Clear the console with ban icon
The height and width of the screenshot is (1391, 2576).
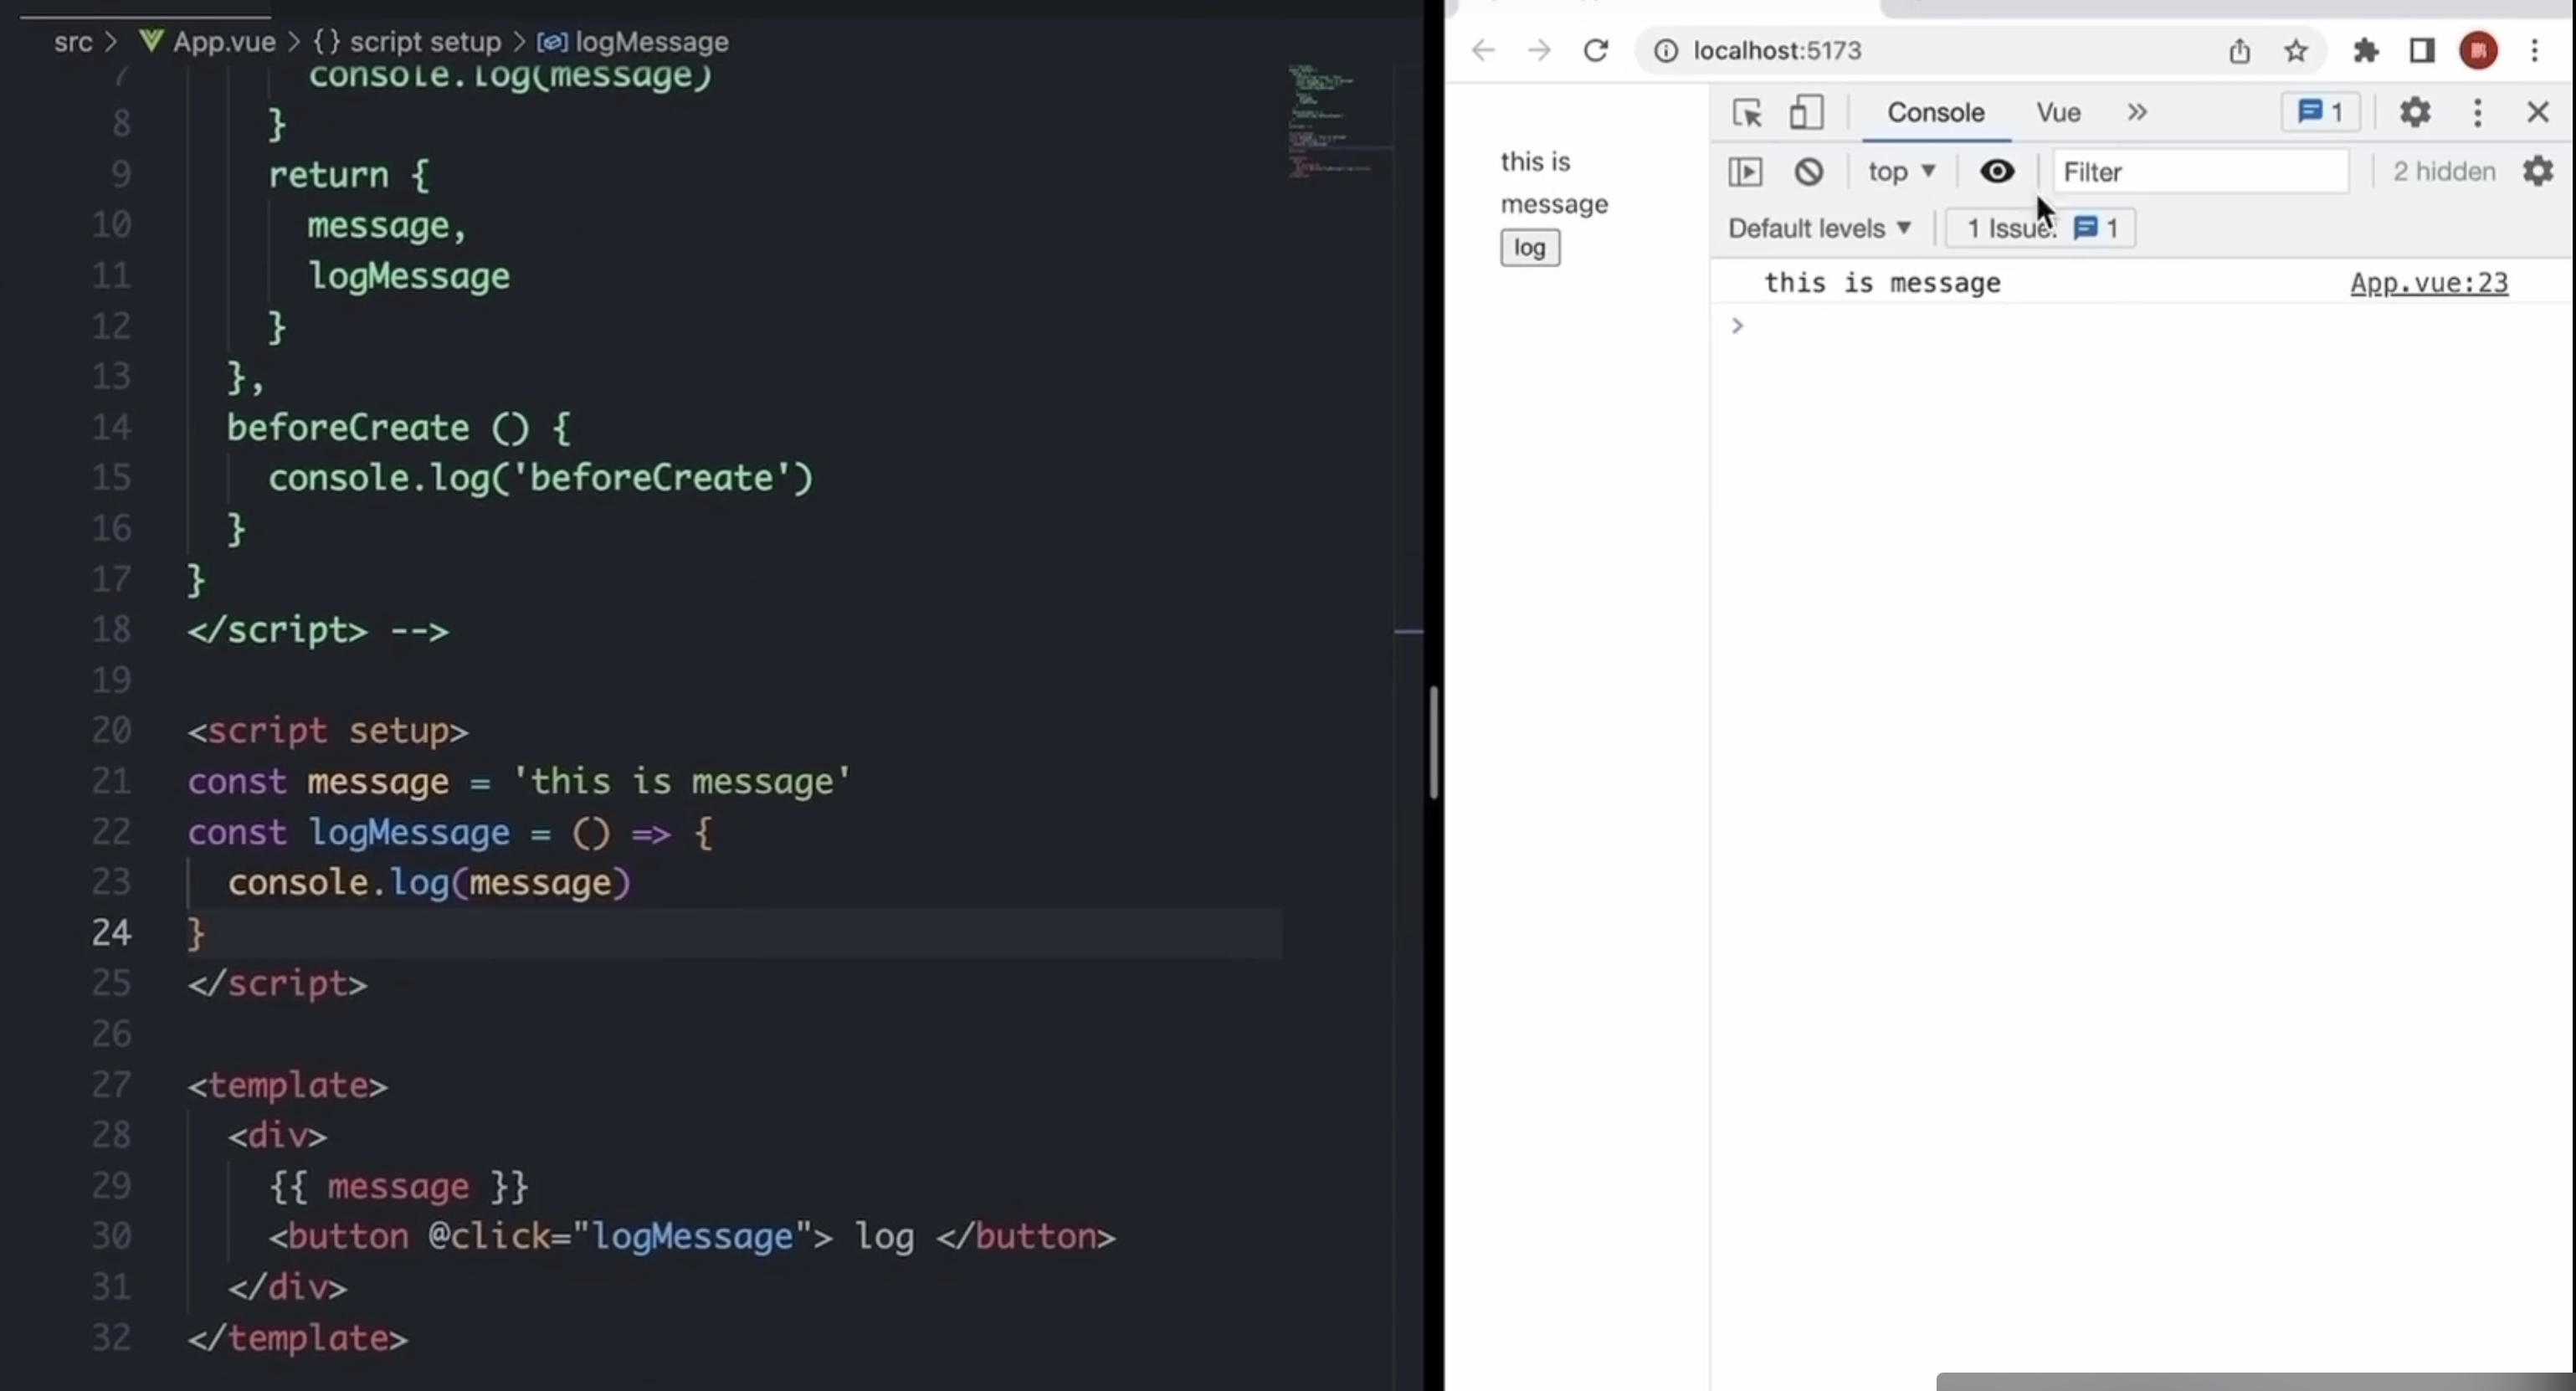pyautogui.click(x=1808, y=171)
